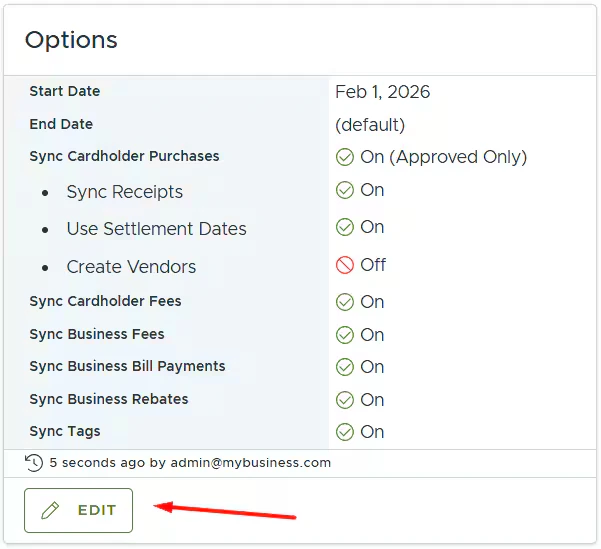
Task: Click the Sync Business Bill Payments check icon
Action: click(345, 367)
